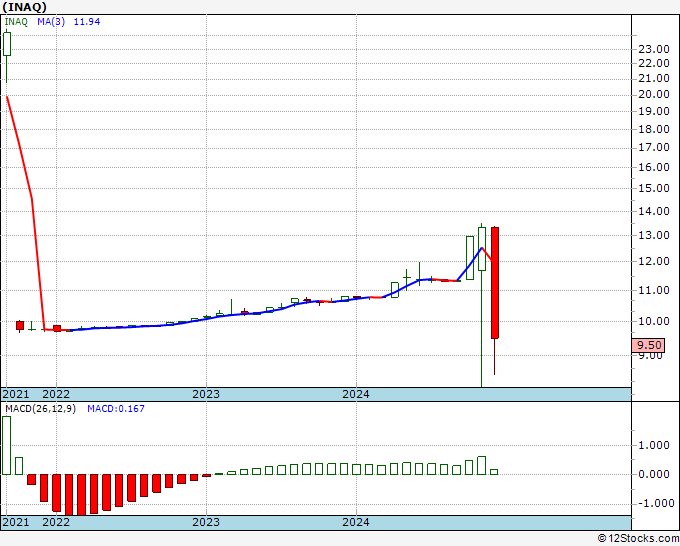Screen dimensions: 680x546
Task: Click the 0.000 MACD axis label
Action: (x=654, y=474)
